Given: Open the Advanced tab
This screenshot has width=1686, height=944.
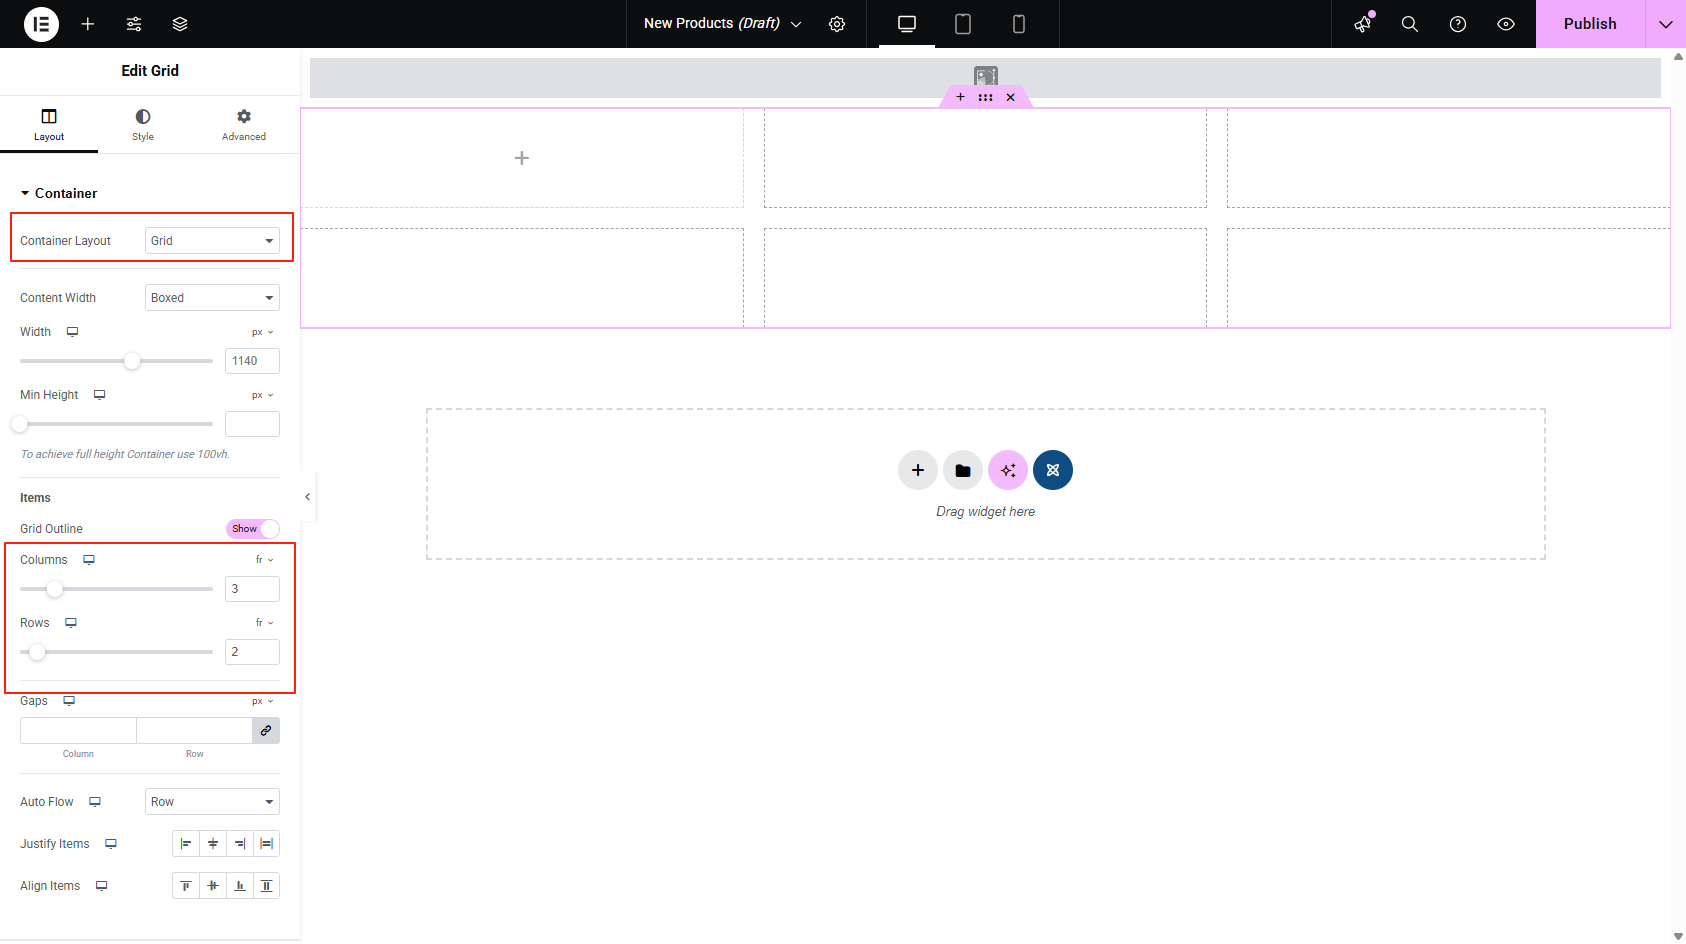Looking at the screenshot, I should pos(243,123).
